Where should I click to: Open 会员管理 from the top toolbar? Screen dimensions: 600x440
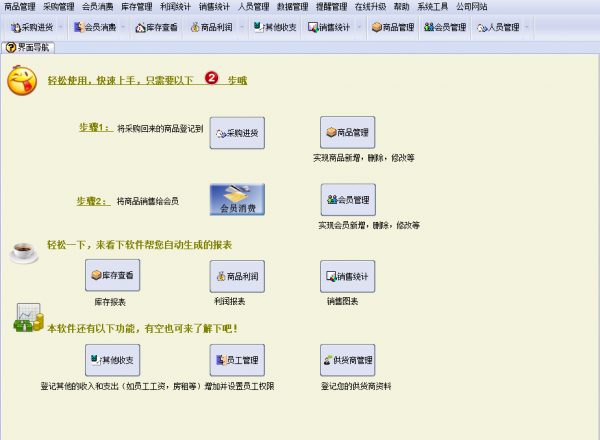(445, 27)
